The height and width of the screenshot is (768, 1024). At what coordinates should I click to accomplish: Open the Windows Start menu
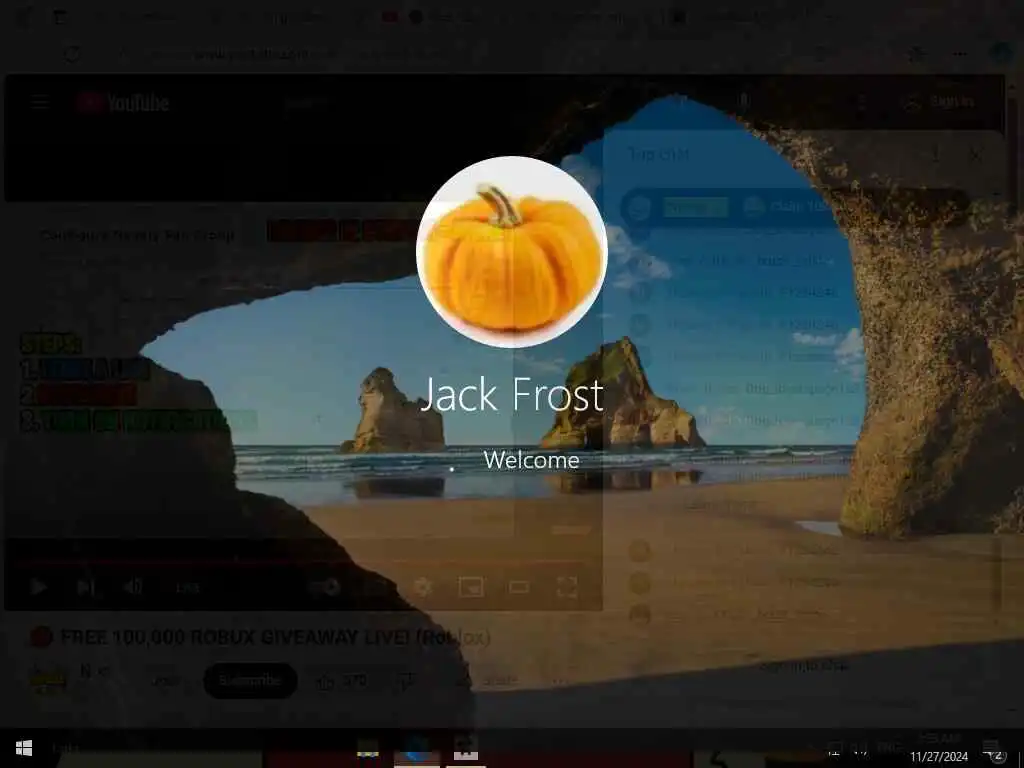click(24, 748)
